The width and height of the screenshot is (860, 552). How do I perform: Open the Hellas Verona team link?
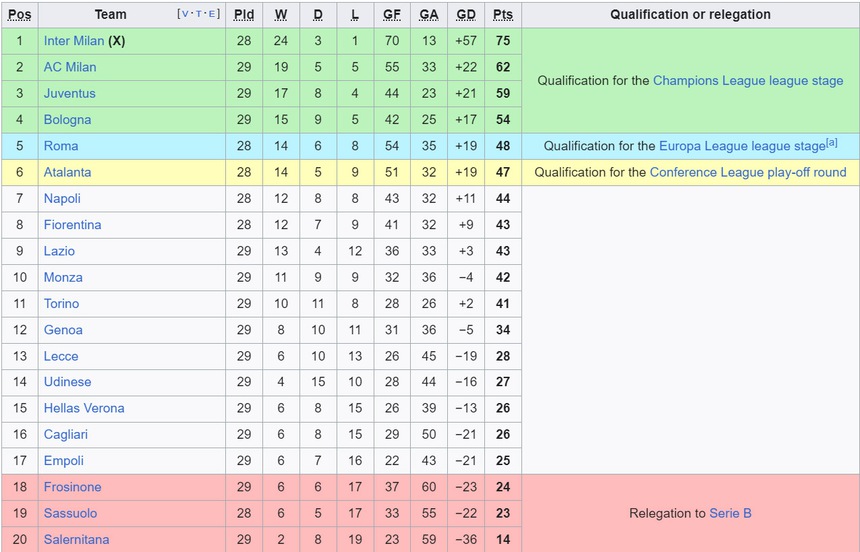point(84,408)
